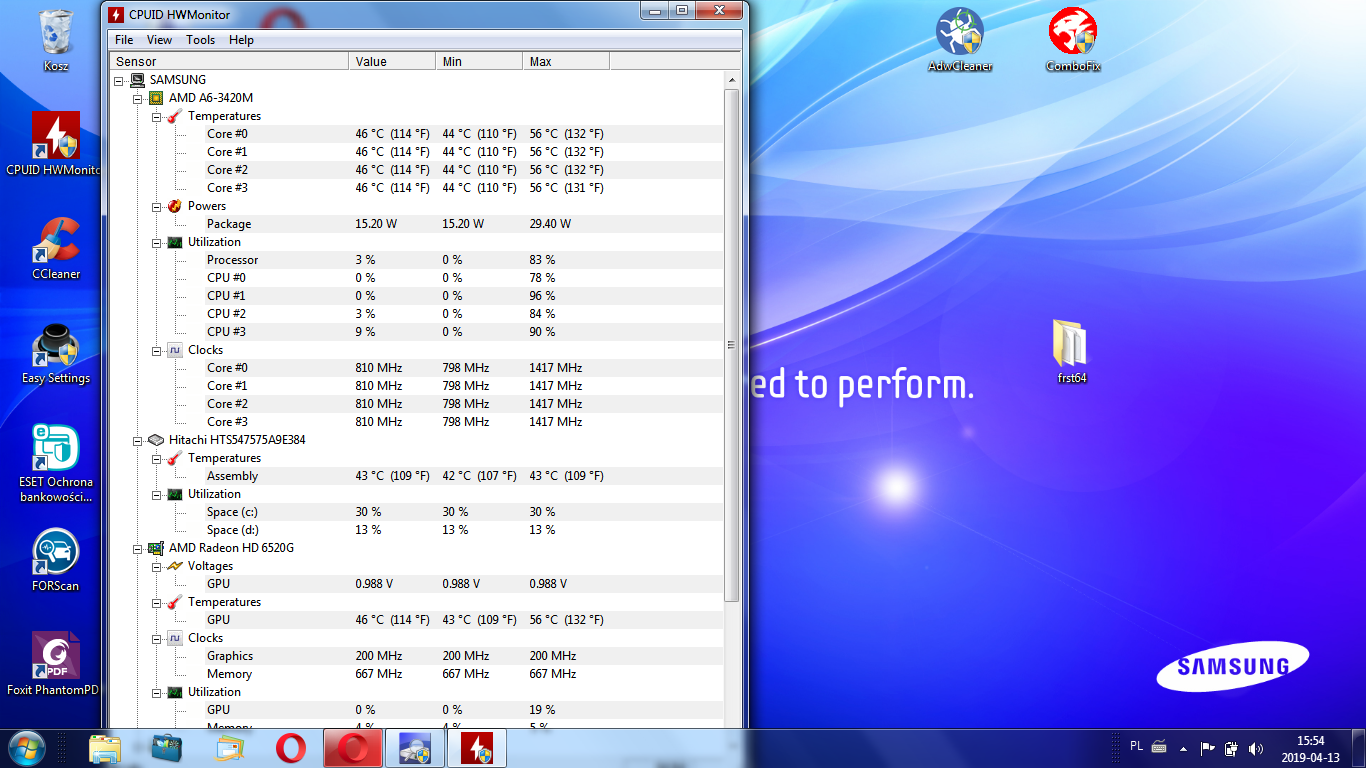
Task: Collapse Temperatures under AMD Radeon HD 6520G
Action: tap(157, 602)
